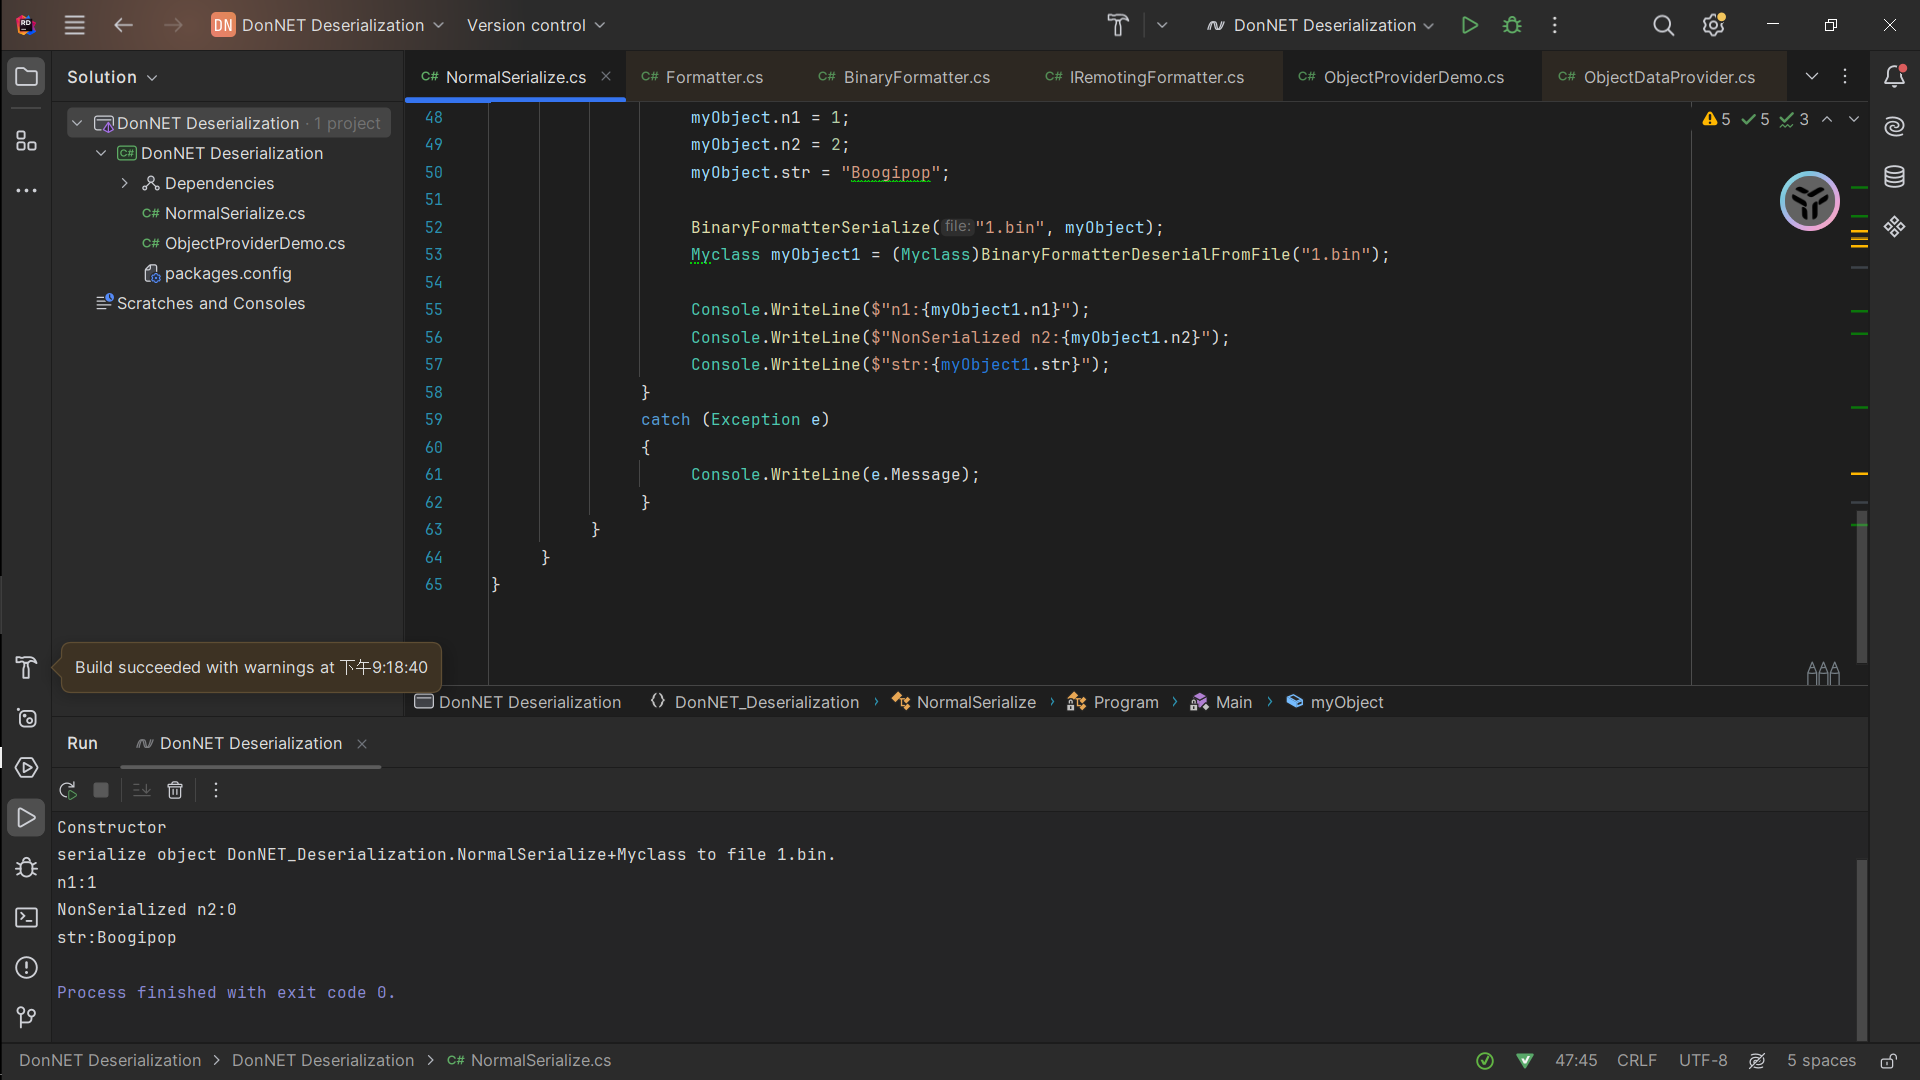Open the Version control dropdown
Image resolution: width=1920 pixels, height=1080 pixels.
click(x=536, y=25)
